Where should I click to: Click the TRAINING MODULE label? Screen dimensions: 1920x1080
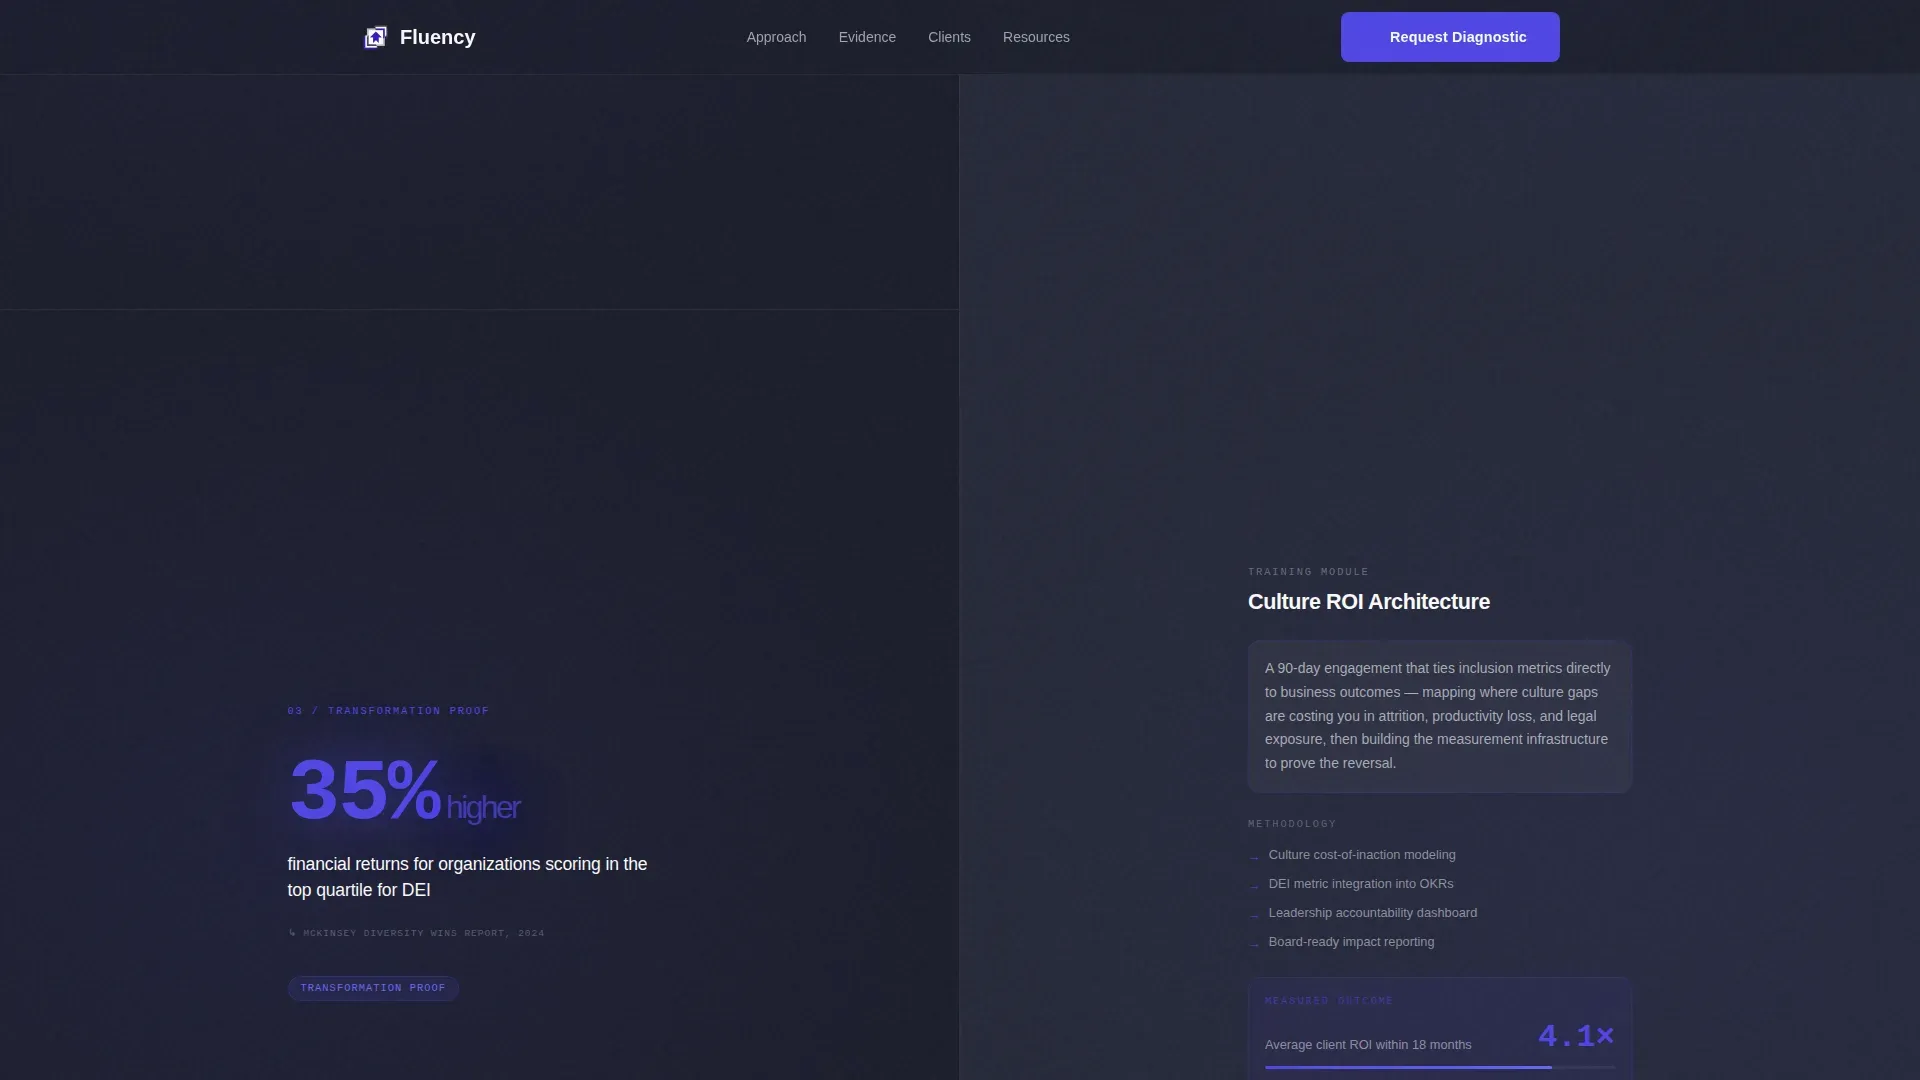point(1308,572)
